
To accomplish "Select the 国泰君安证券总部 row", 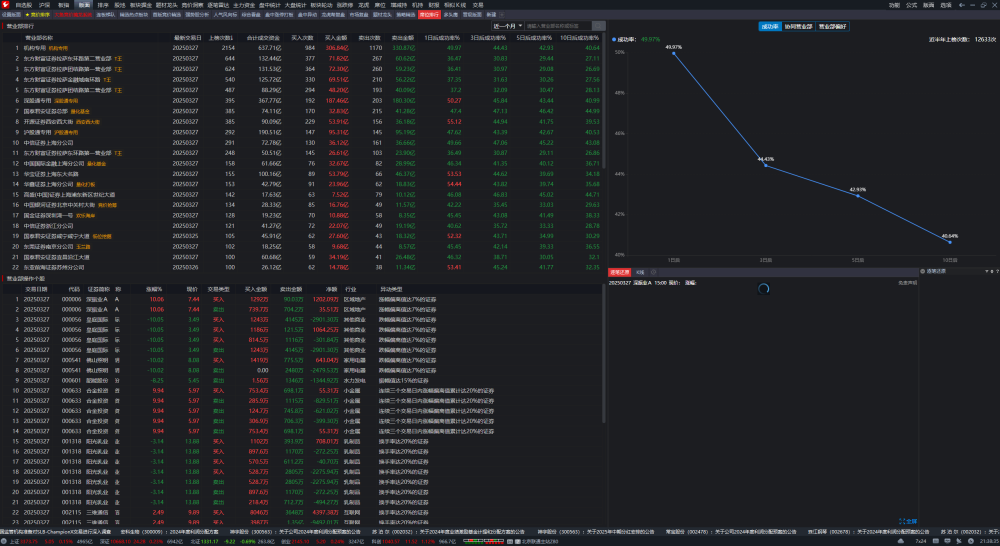I will pyautogui.click(x=302, y=111).
